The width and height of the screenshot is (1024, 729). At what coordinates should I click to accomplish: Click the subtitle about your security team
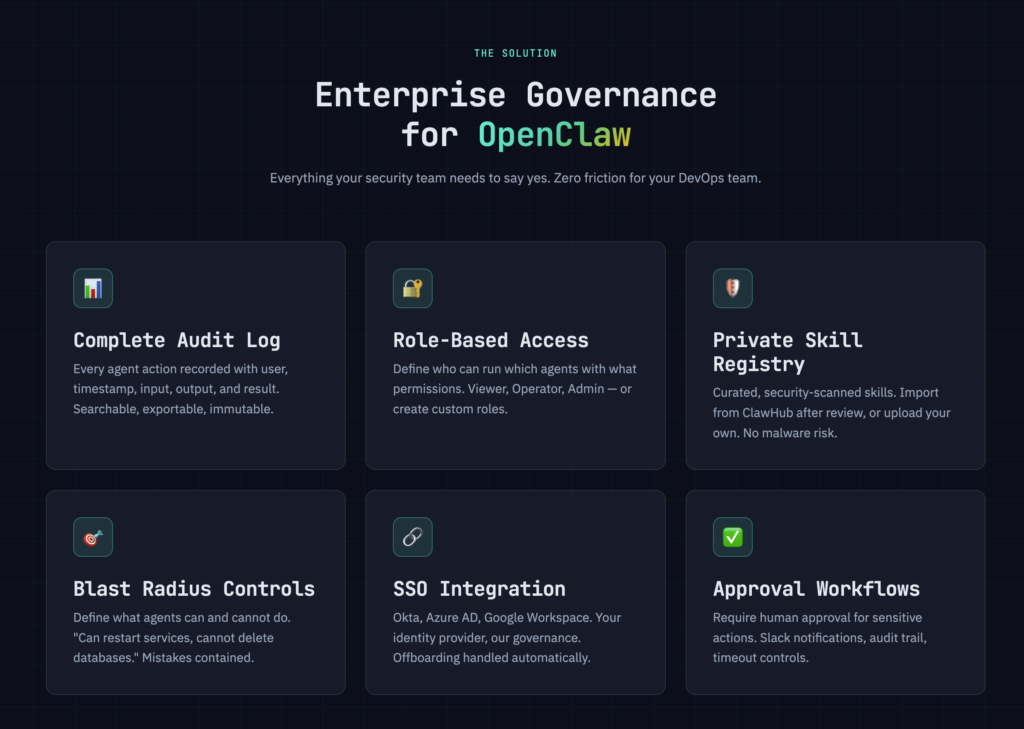tap(515, 178)
